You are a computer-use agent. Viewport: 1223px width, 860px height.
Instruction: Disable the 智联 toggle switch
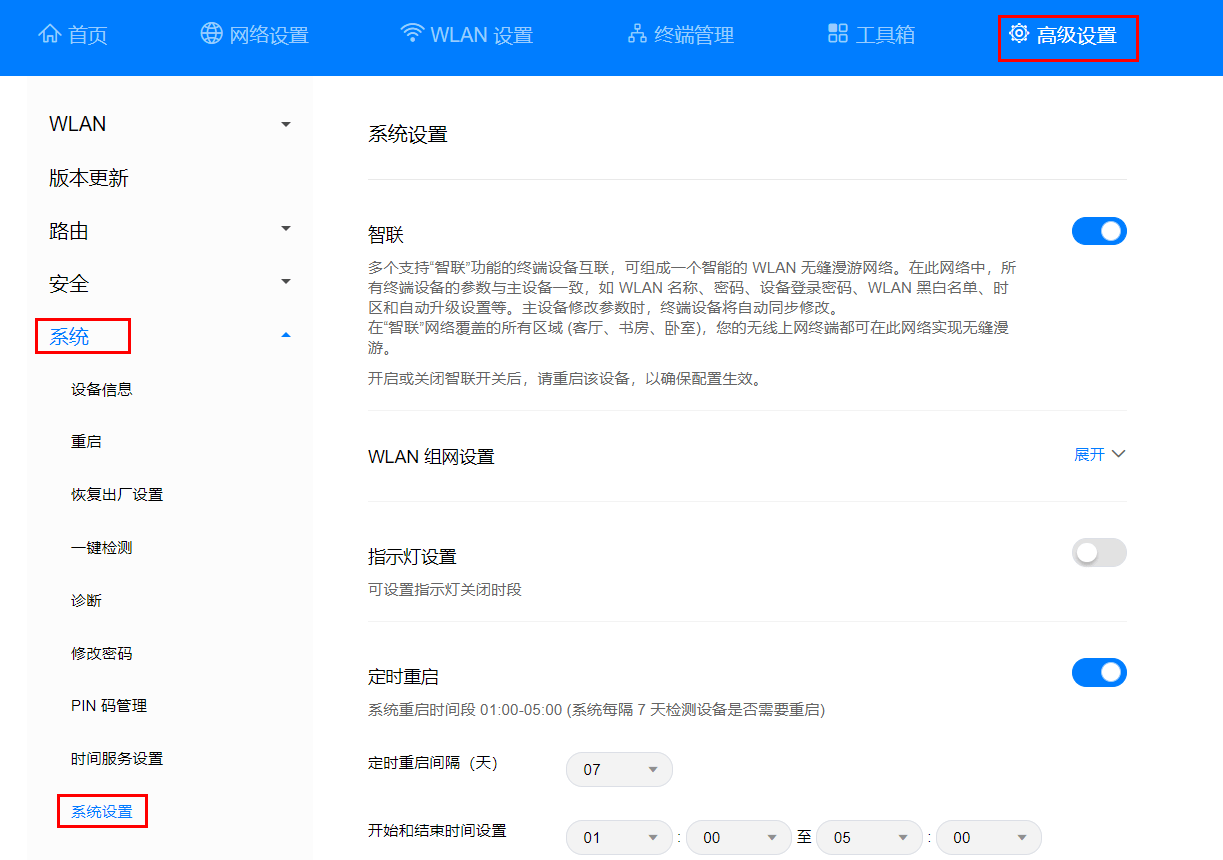1098,232
